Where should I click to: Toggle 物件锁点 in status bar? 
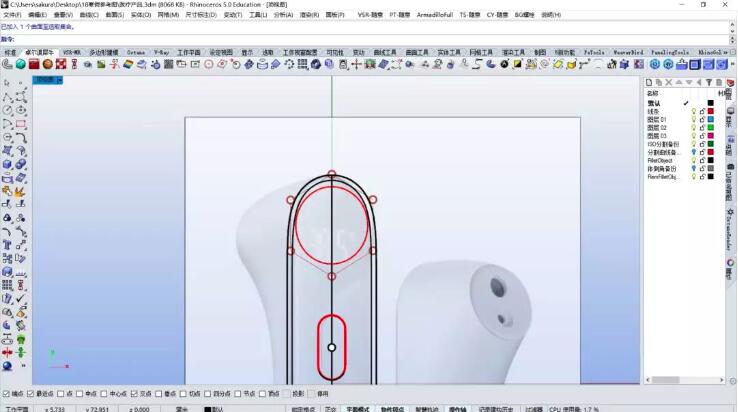[392, 409]
